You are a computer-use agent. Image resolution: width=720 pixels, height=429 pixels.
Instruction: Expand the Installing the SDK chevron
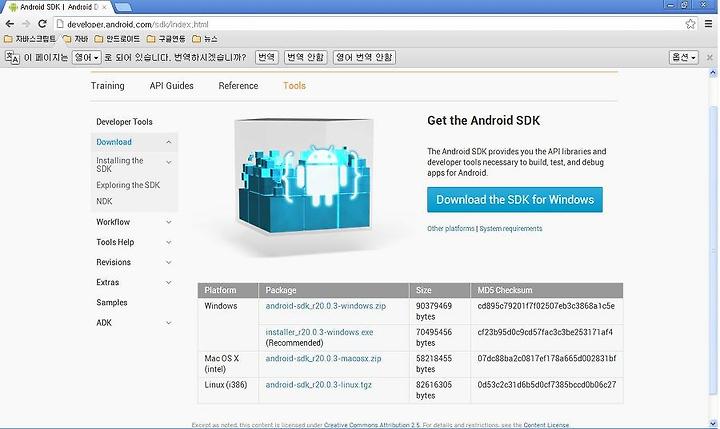click(169, 163)
